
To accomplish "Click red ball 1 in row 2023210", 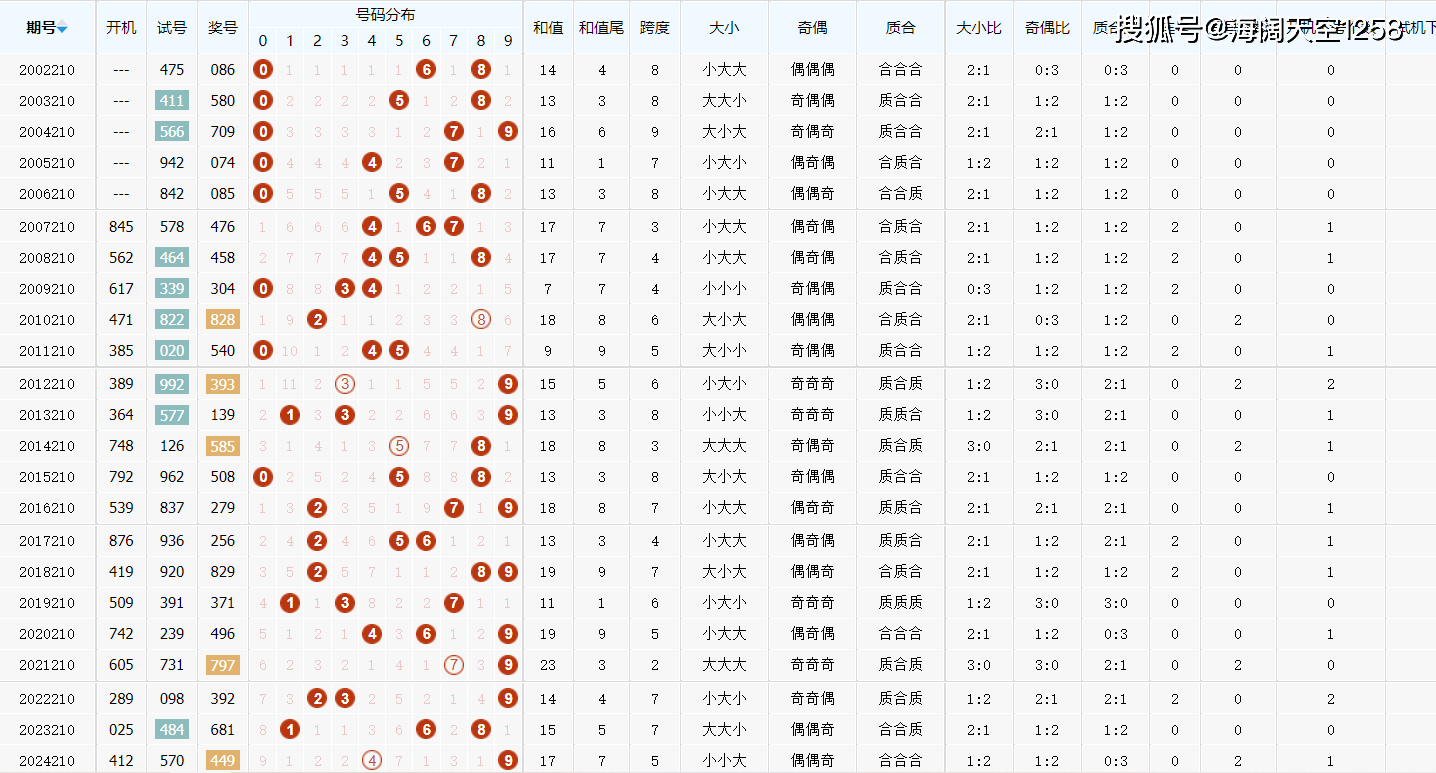I will click(x=290, y=730).
